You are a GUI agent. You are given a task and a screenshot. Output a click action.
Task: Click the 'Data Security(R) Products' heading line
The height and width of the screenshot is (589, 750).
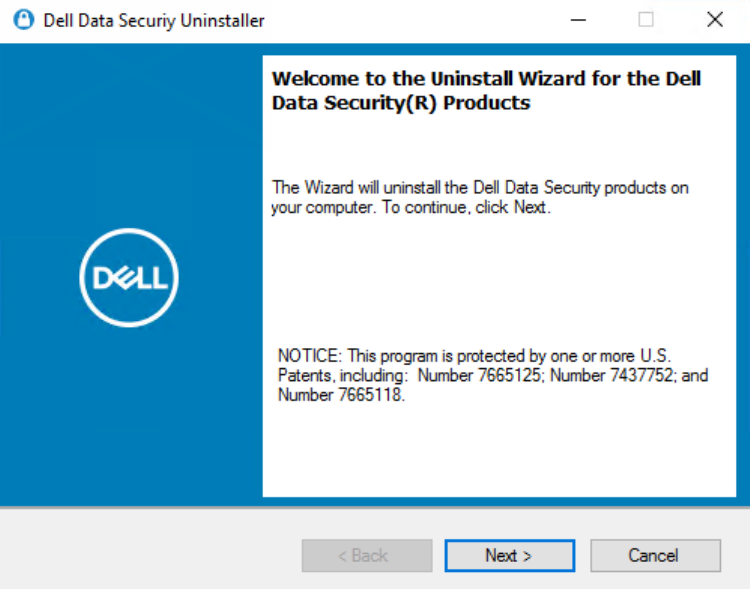pos(401,103)
